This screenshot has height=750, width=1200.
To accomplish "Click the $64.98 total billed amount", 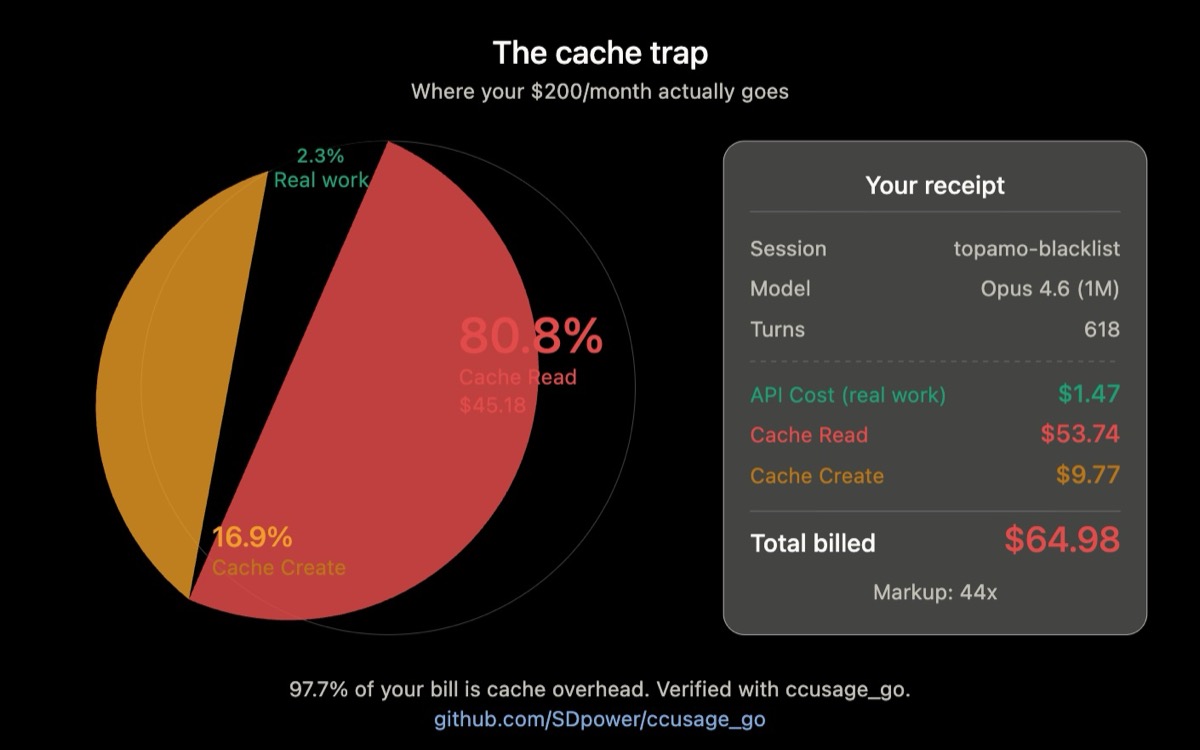I will [x=1061, y=540].
